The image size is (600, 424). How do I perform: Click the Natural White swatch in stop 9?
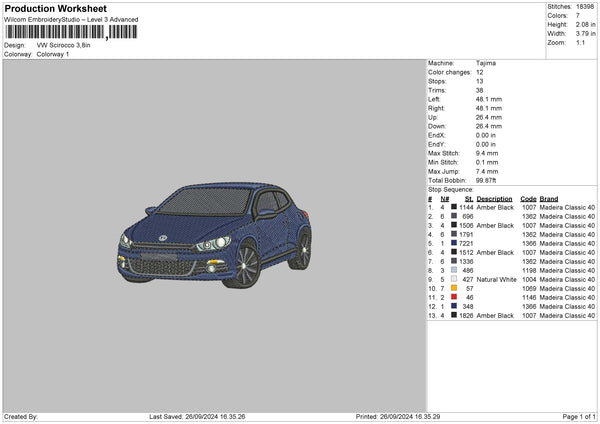(x=453, y=279)
